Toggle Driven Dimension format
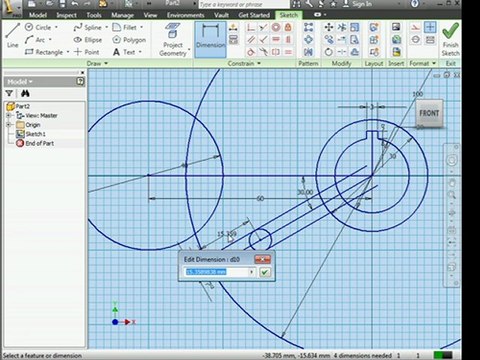Screen dimensions: 480x360 tap(430, 40)
